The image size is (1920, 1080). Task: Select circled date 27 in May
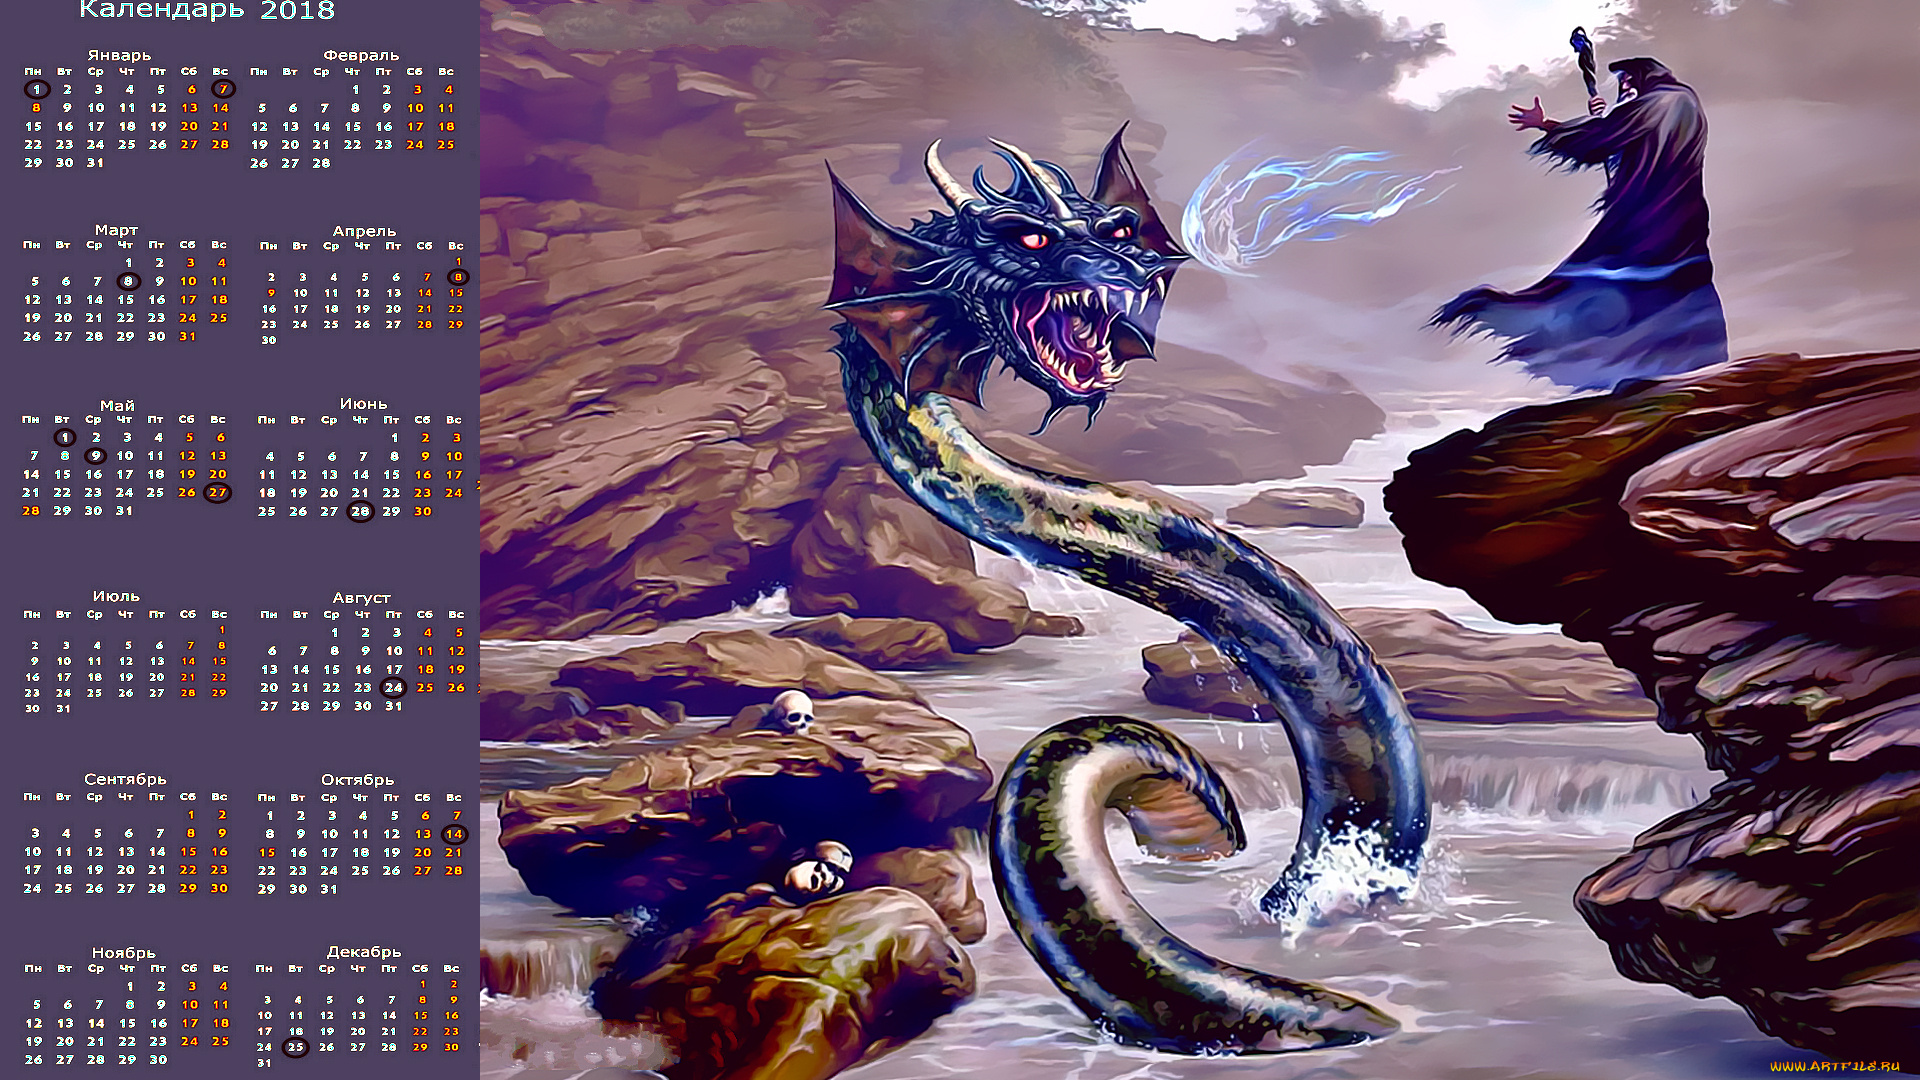[x=218, y=492]
